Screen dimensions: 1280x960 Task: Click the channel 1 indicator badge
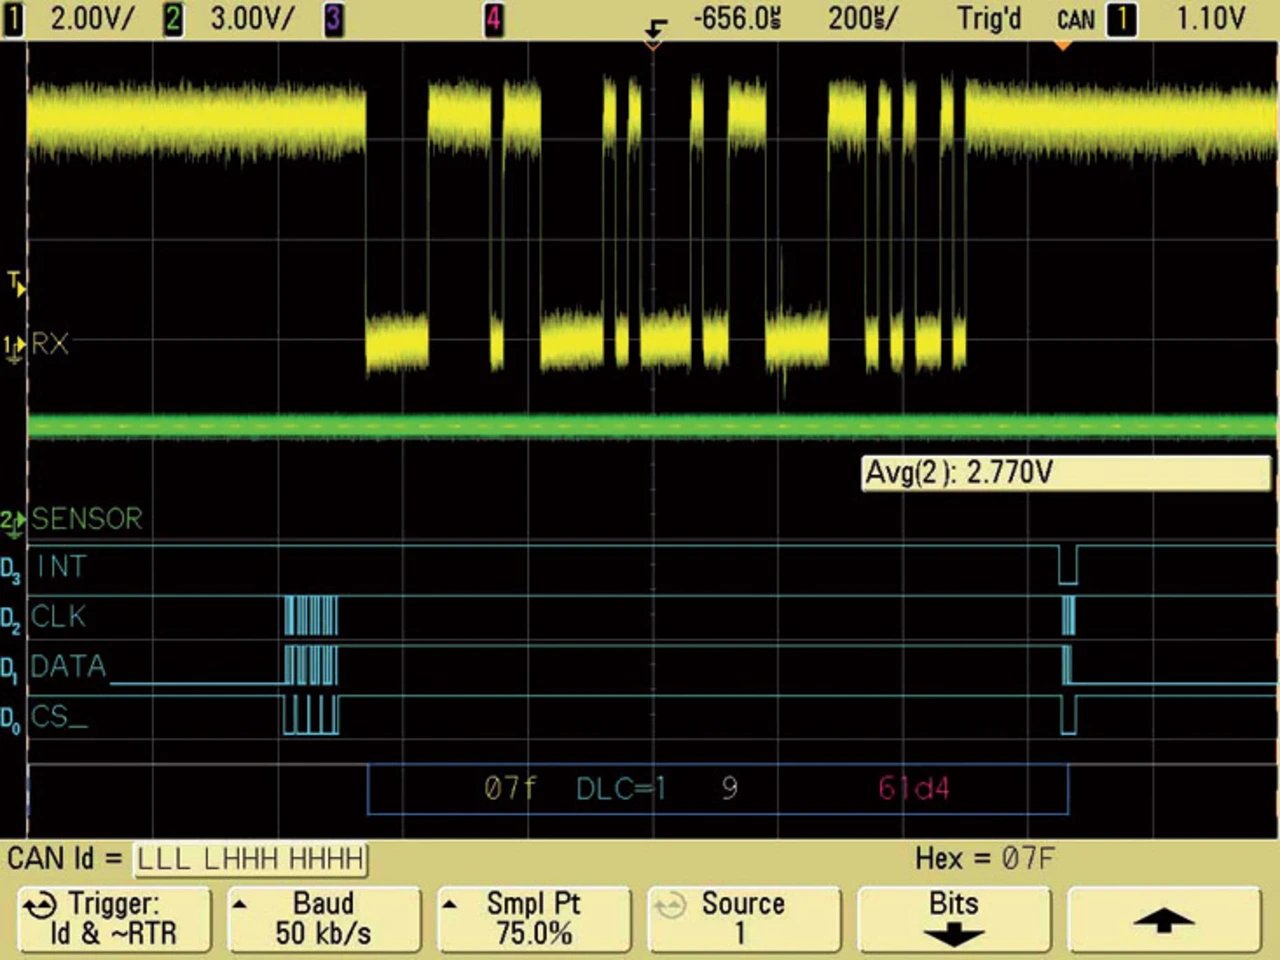pyautogui.click(x=13, y=19)
